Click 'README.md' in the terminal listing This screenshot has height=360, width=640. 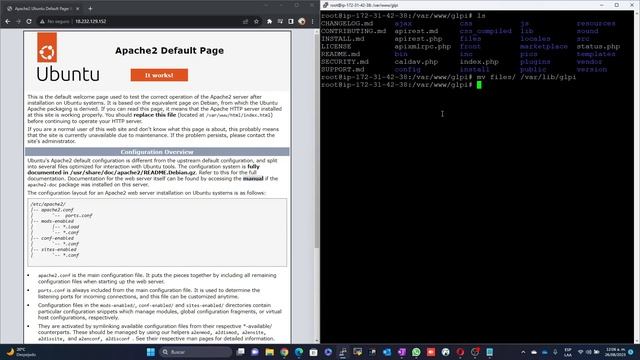coord(340,54)
